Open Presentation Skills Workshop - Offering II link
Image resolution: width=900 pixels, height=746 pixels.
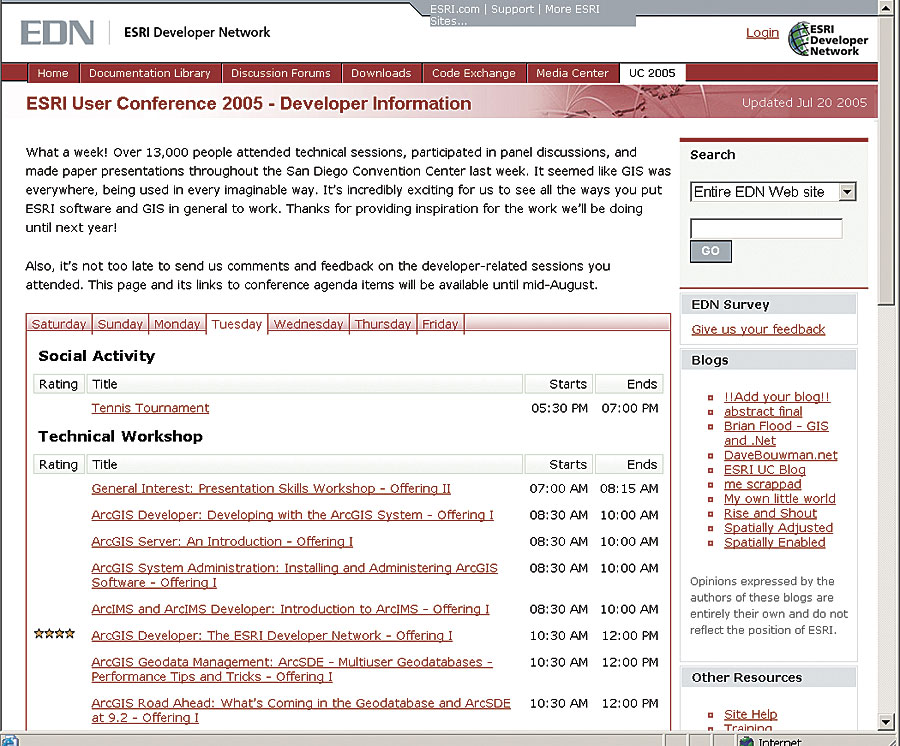271,488
